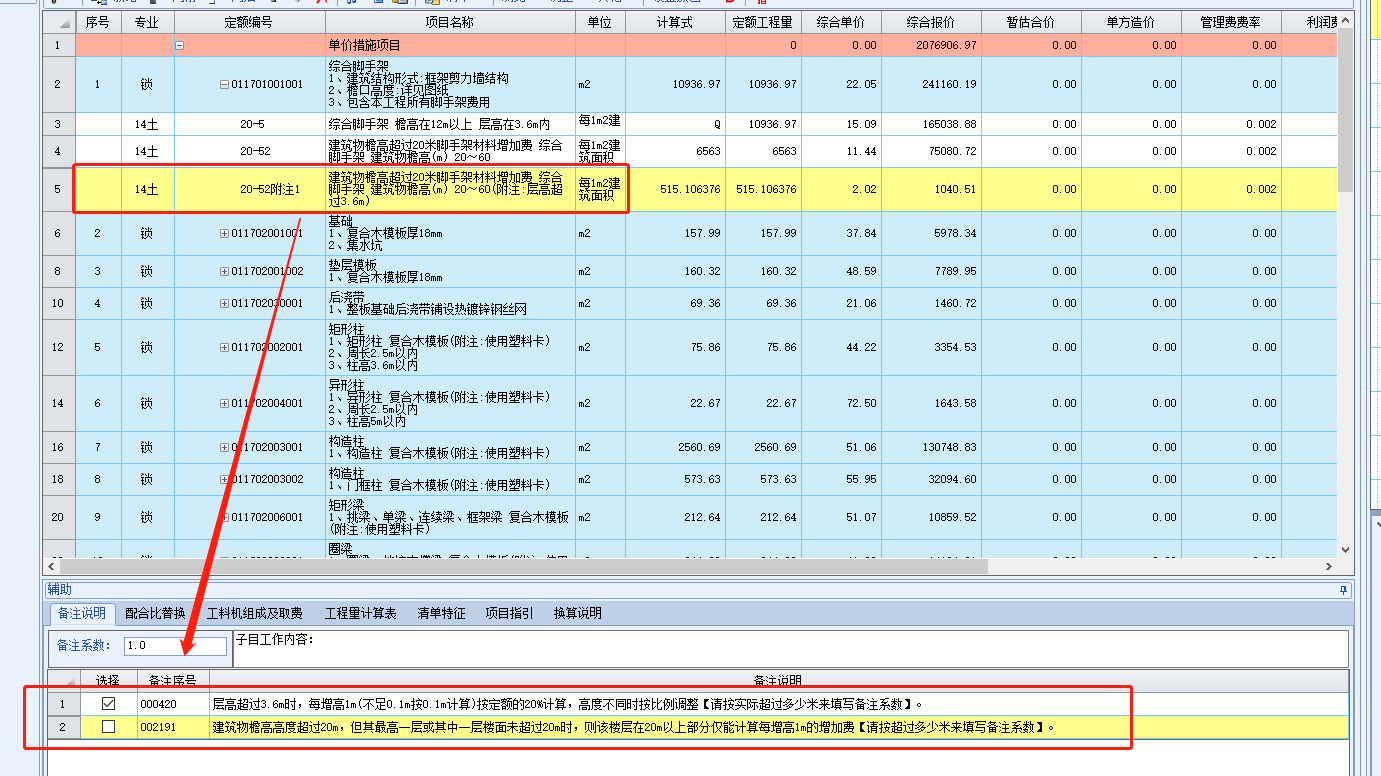
Task: Expand item 011702001002 垫层模板
Action: [x=224, y=271]
